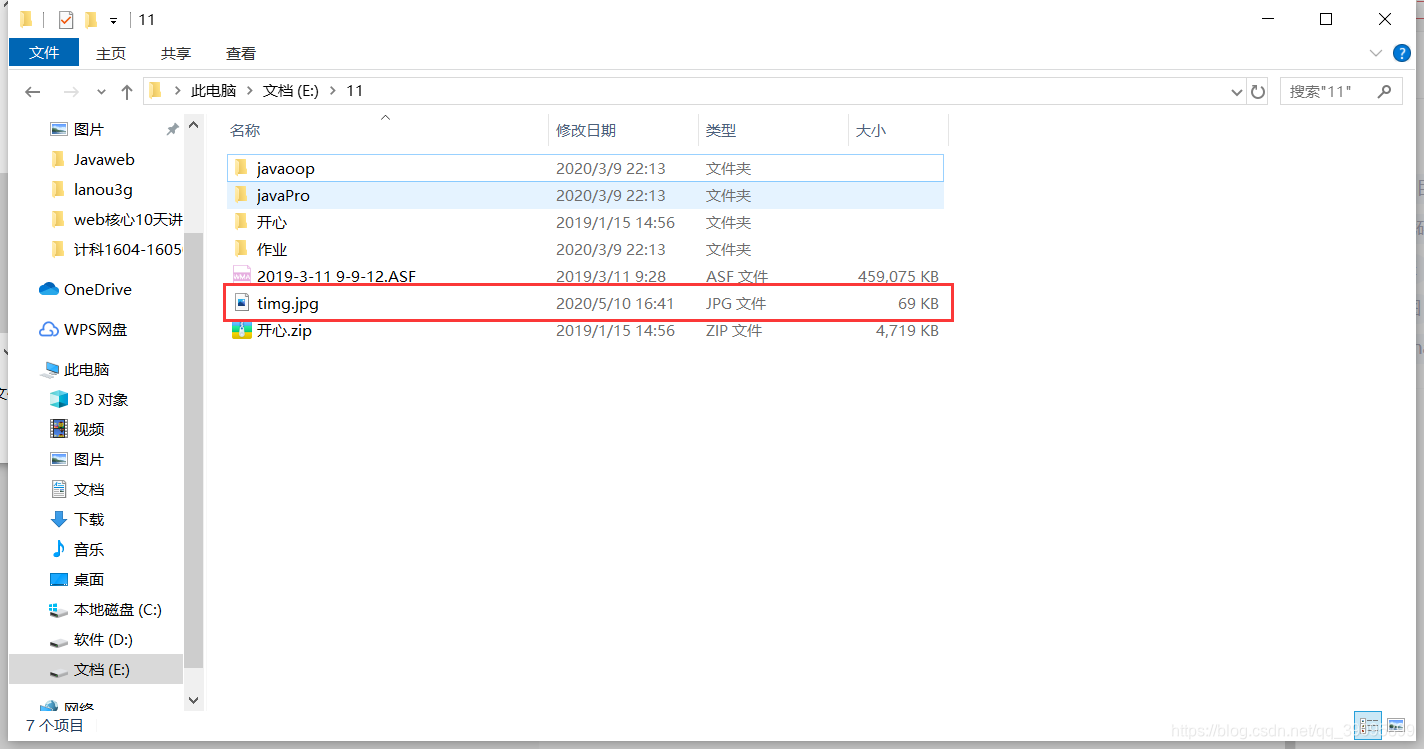Screen dimensions: 1424x749
Task: Open lanou3g folder in sidebar
Action: (x=103, y=190)
